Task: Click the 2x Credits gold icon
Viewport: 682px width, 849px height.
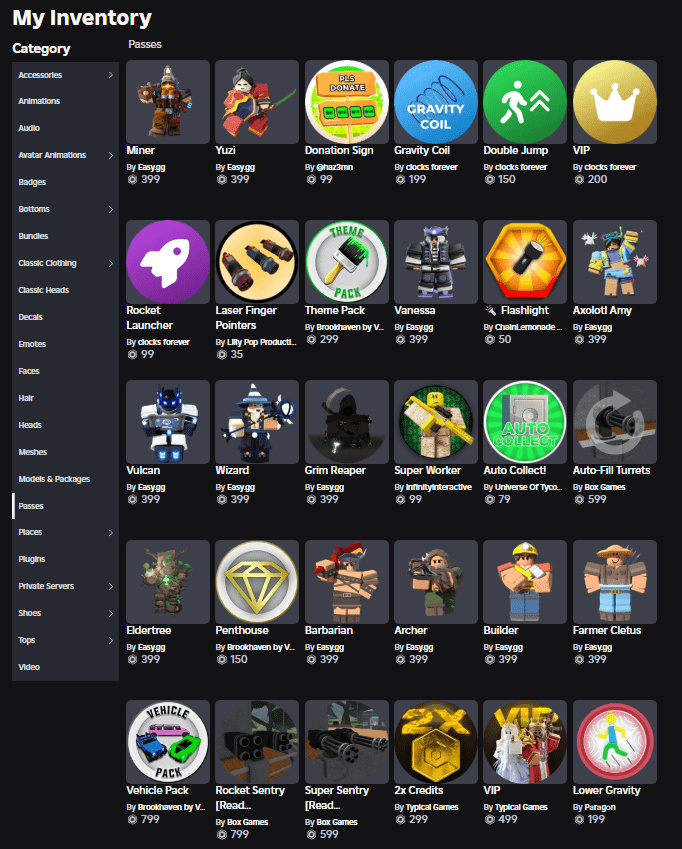Action: point(435,741)
